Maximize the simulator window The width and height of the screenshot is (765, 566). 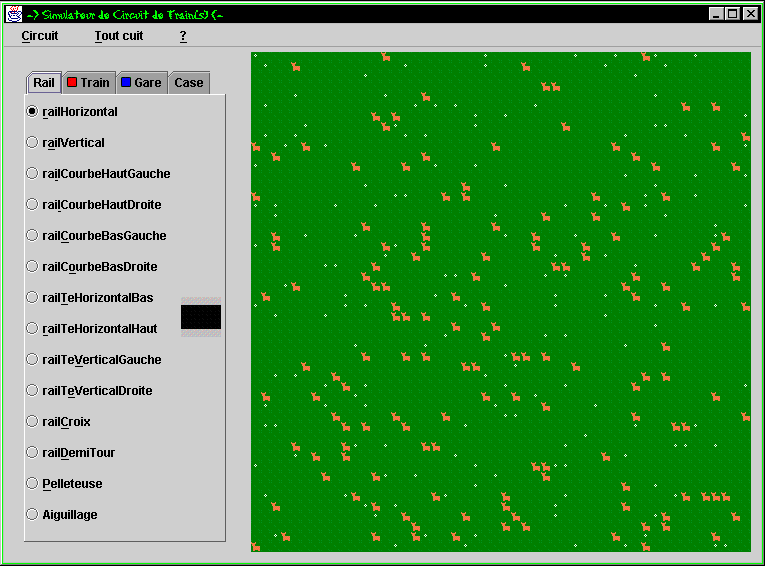pyautogui.click(x=733, y=14)
